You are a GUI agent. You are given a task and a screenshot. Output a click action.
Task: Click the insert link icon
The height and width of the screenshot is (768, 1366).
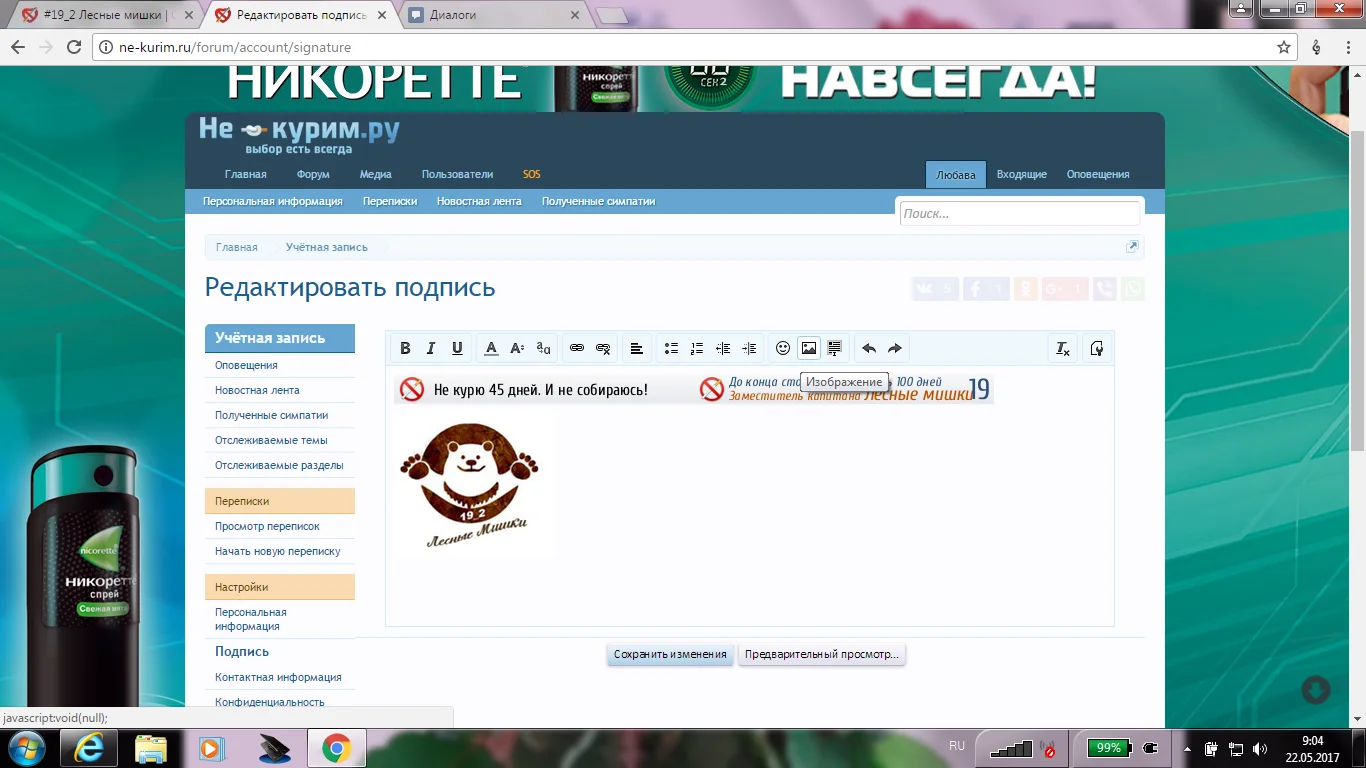(x=577, y=348)
